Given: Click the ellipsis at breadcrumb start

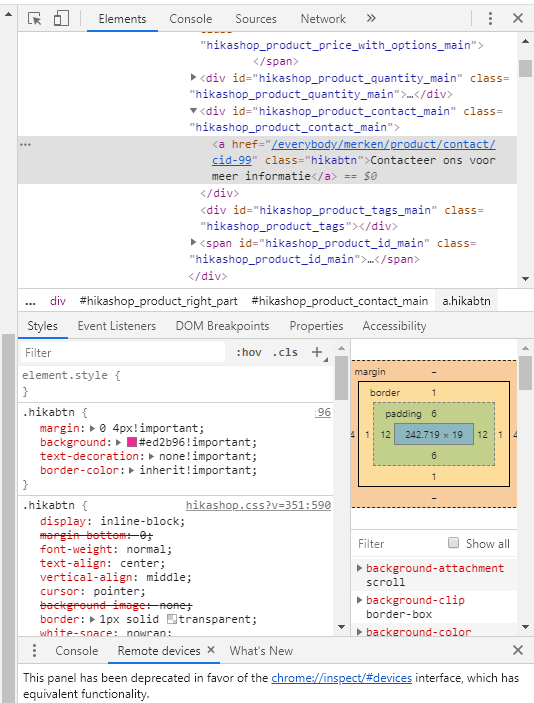Looking at the screenshot, I should tap(30, 301).
